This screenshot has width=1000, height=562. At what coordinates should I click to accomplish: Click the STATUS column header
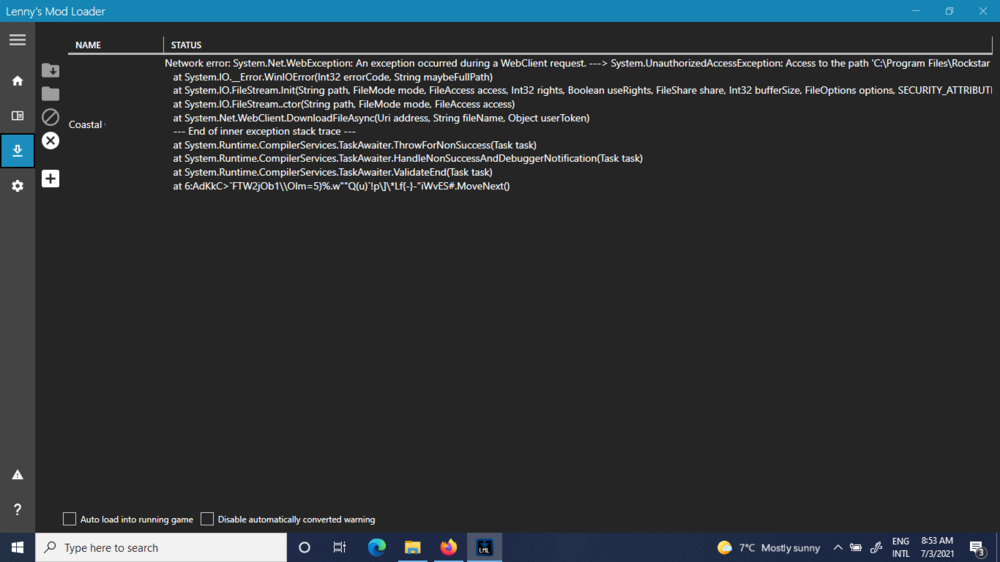click(x=186, y=45)
